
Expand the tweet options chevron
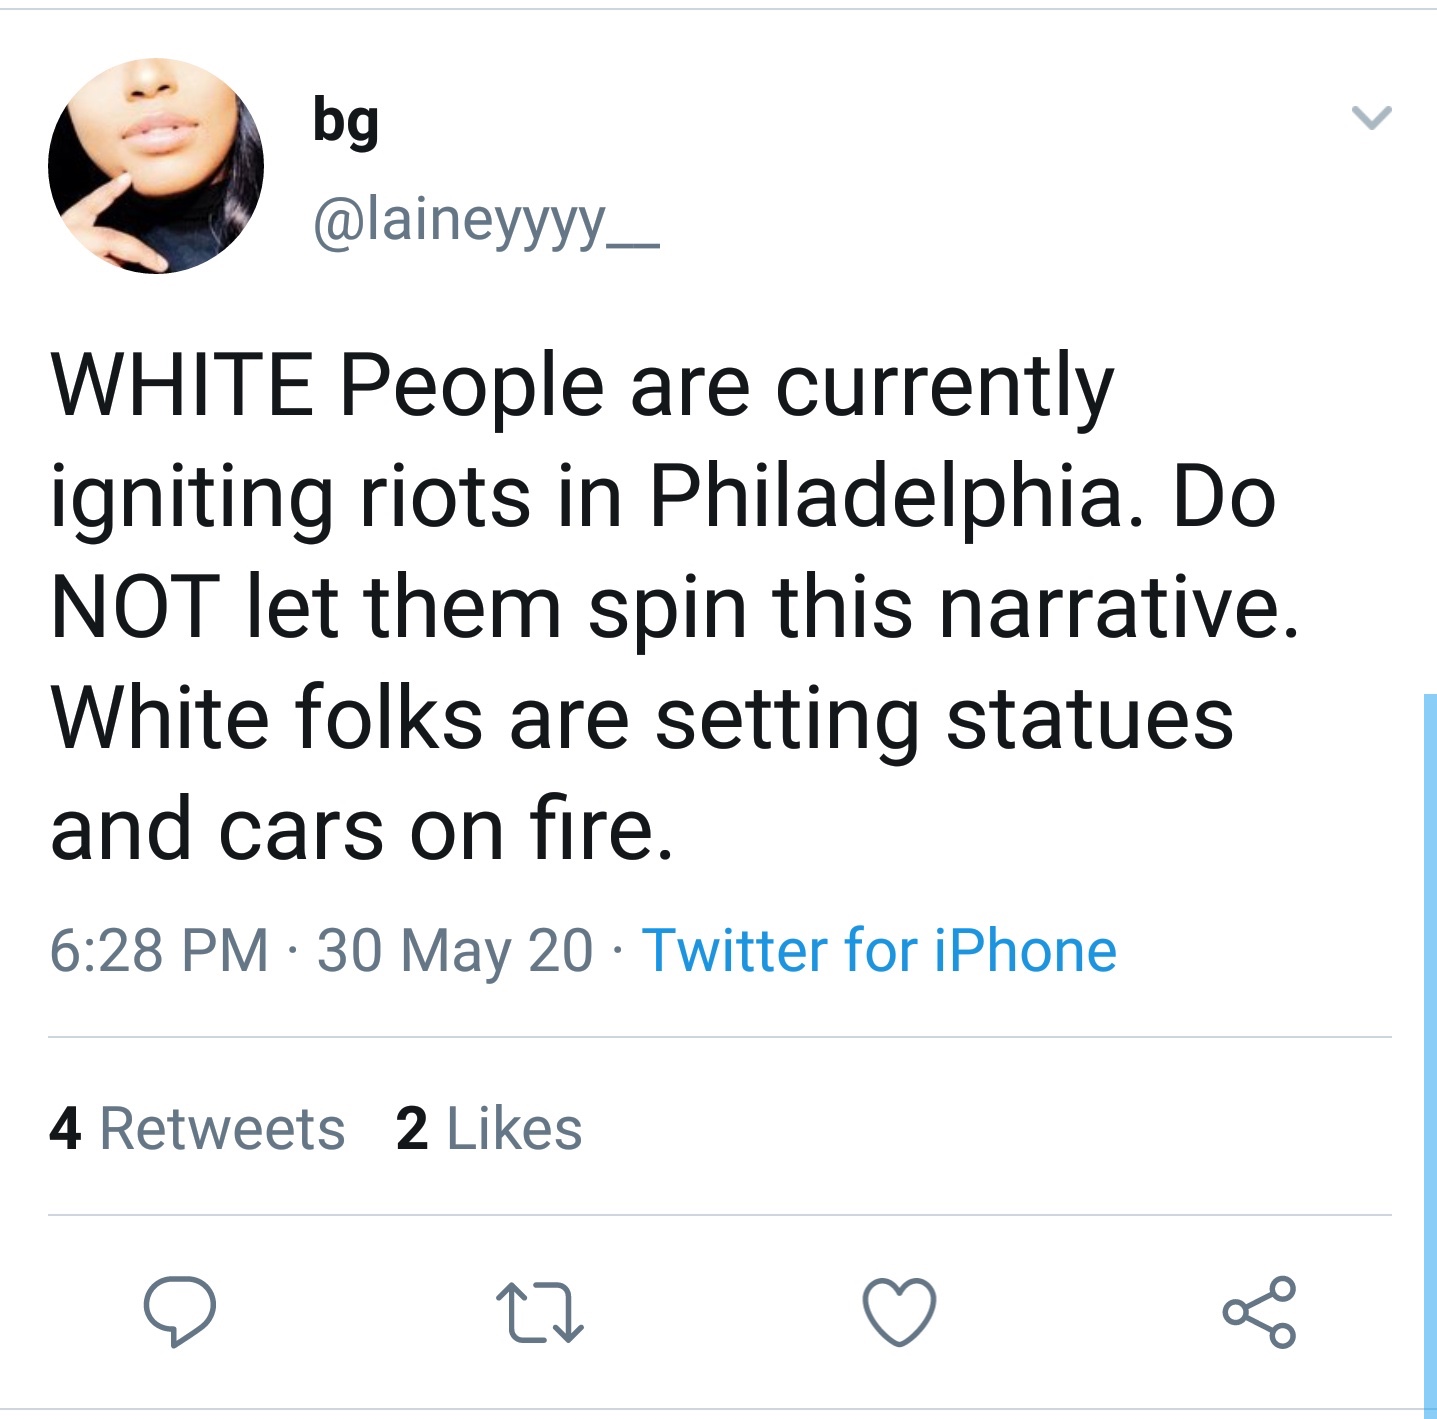coord(1371,118)
